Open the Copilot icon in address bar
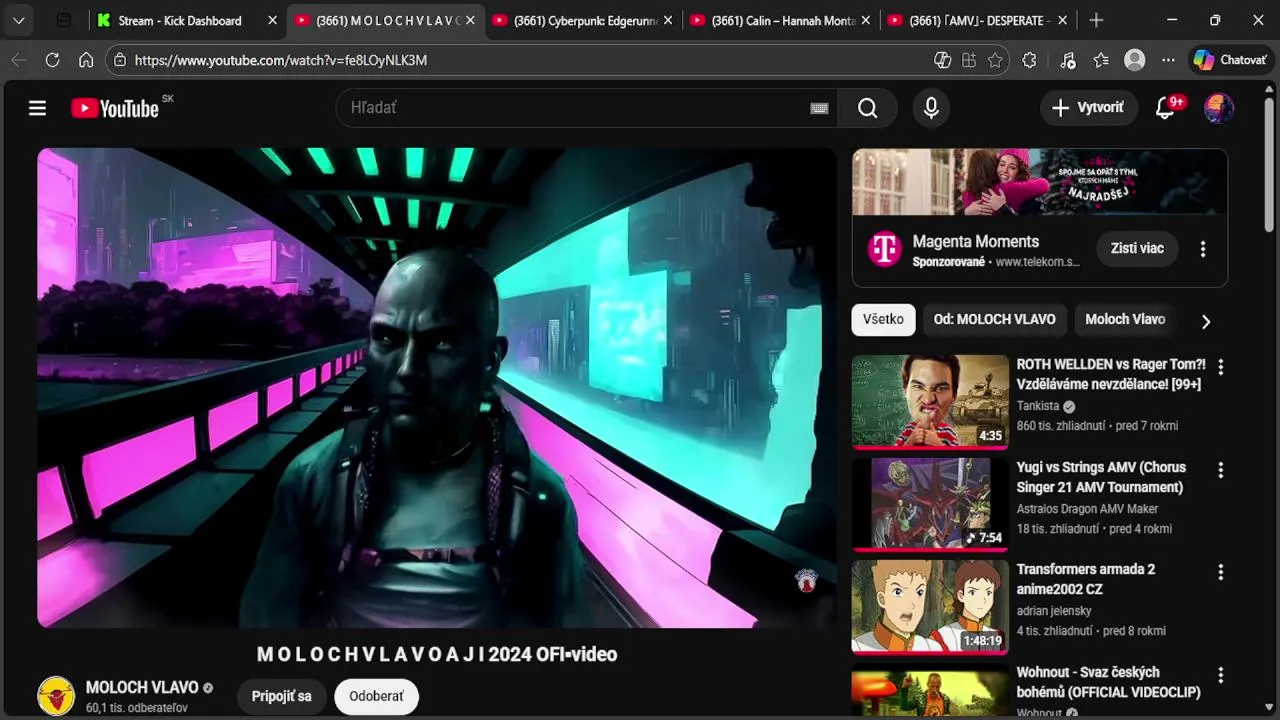The width and height of the screenshot is (1280, 720). (x=942, y=60)
